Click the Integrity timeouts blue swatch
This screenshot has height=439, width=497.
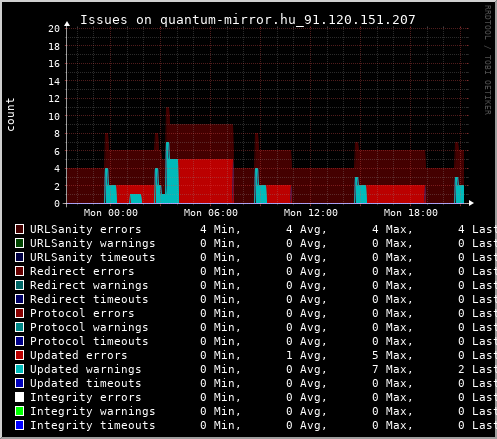coord(20,425)
